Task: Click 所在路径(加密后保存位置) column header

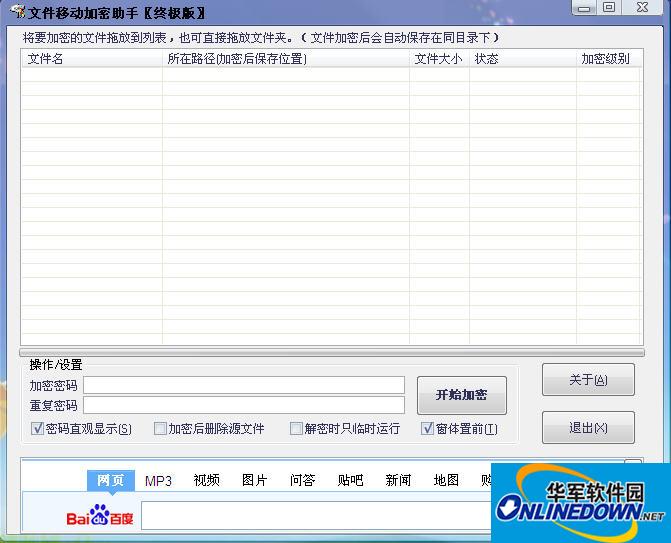Action: [x=286, y=59]
